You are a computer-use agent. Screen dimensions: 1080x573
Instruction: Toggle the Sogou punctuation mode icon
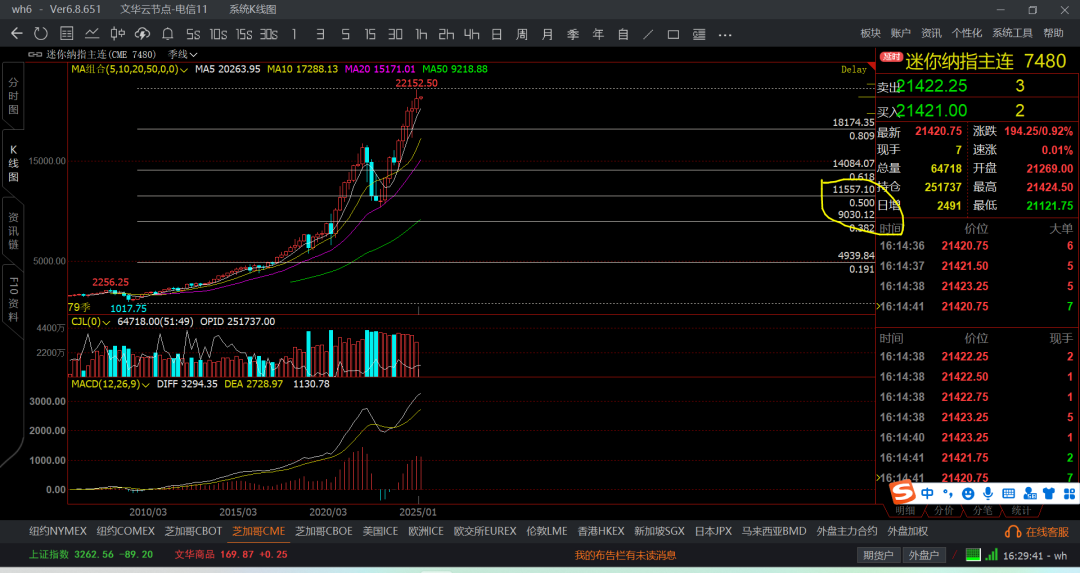pyautogui.click(x=948, y=493)
